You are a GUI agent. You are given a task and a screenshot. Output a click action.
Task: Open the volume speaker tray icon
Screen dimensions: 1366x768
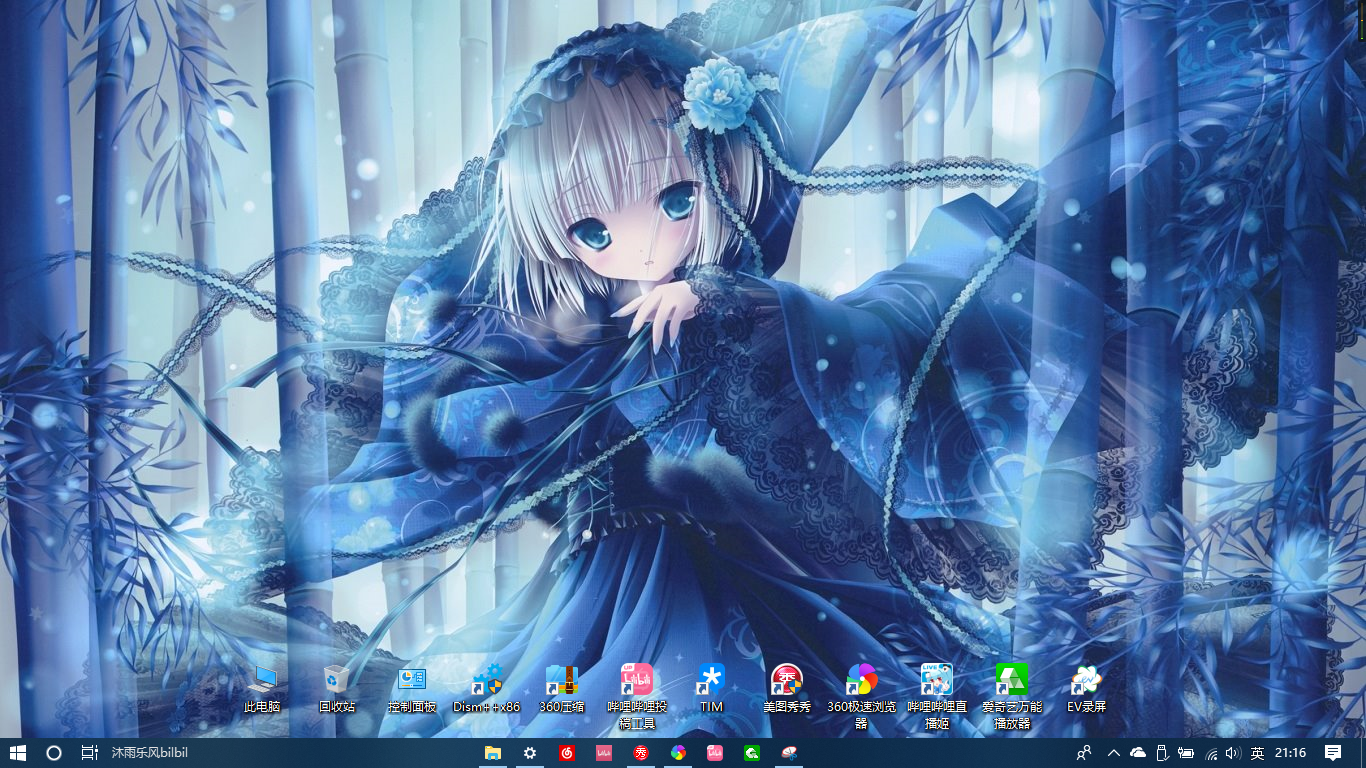(1232, 753)
